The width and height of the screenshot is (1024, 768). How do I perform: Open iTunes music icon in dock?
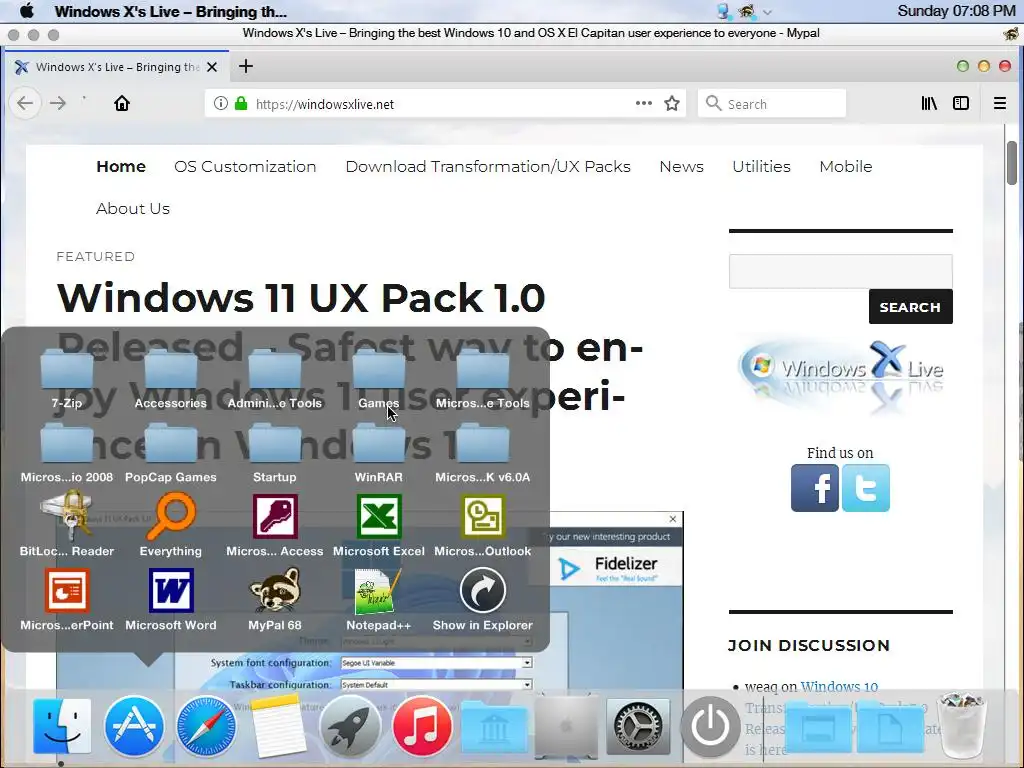click(422, 726)
